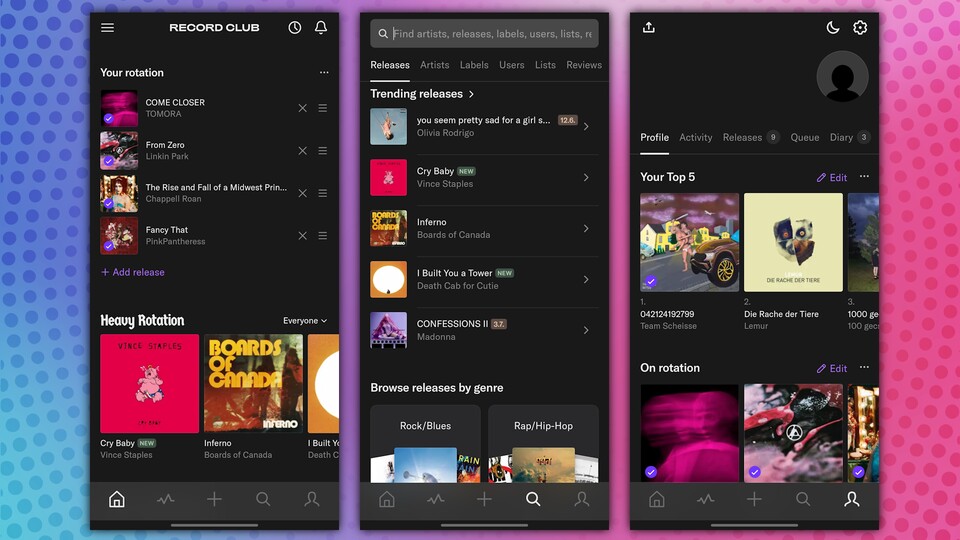Open the Olivia Rodrigo release chevron

[586, 127]
